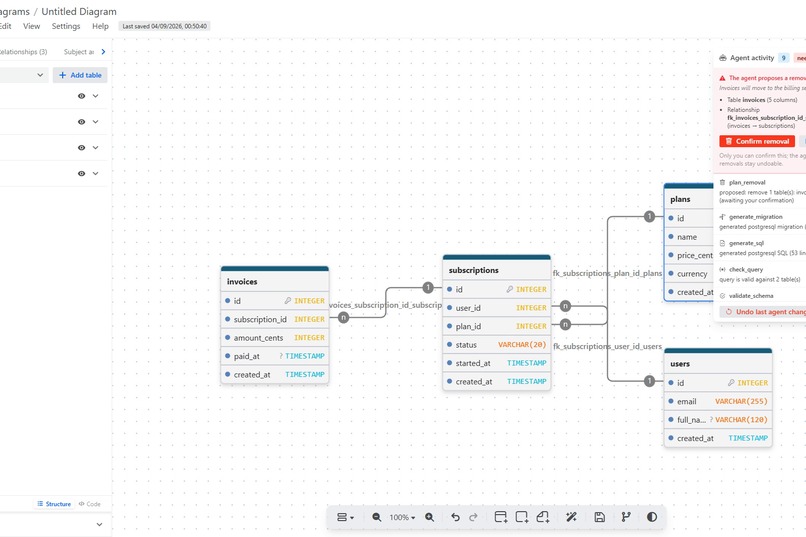Click the 'n' marker beside subscriptions plan_id
Viewport: 806px width, 537px height.
pos(565,324)
